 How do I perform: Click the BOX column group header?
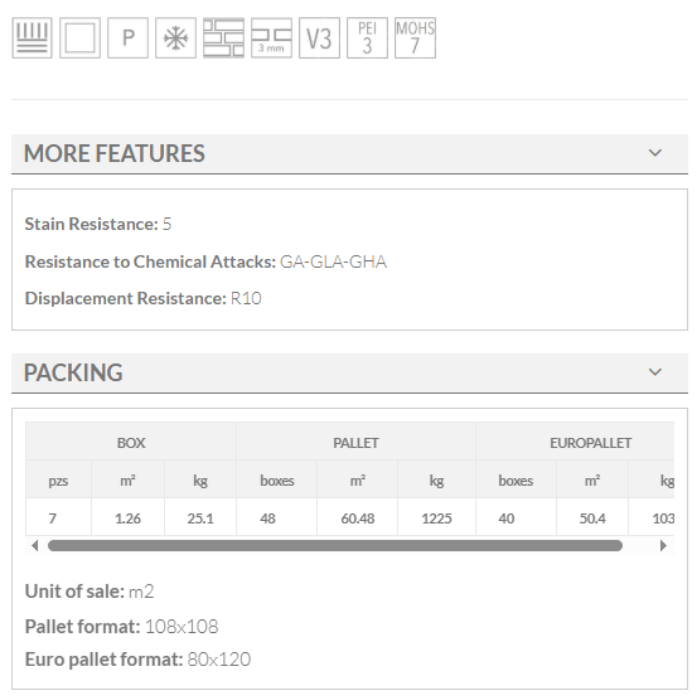coord(130,442)
